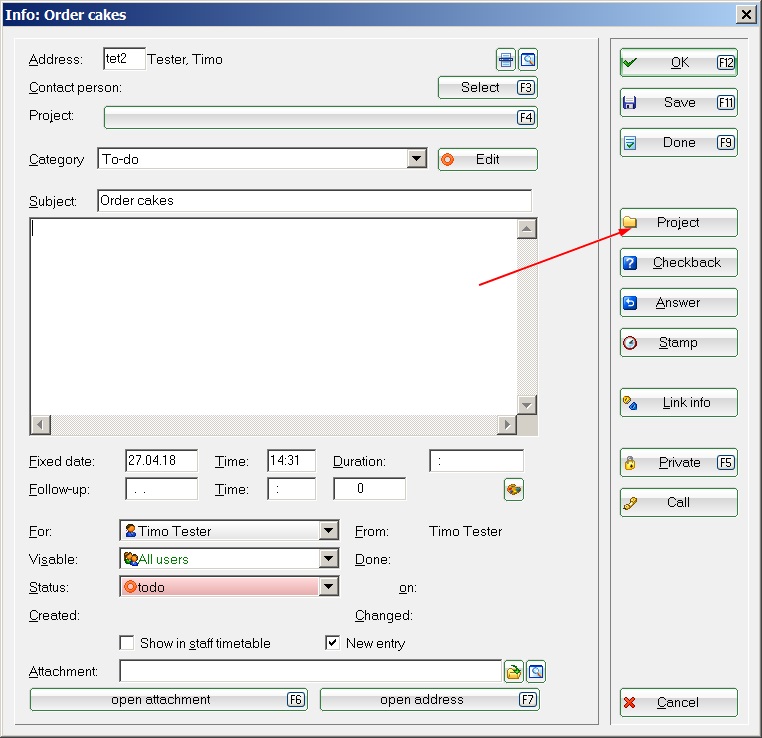The width and height of the screenshot is (762, 738).
Task: Uncheck the New entry checkbox
Action: pyautogui.click(x=333, y=643)
